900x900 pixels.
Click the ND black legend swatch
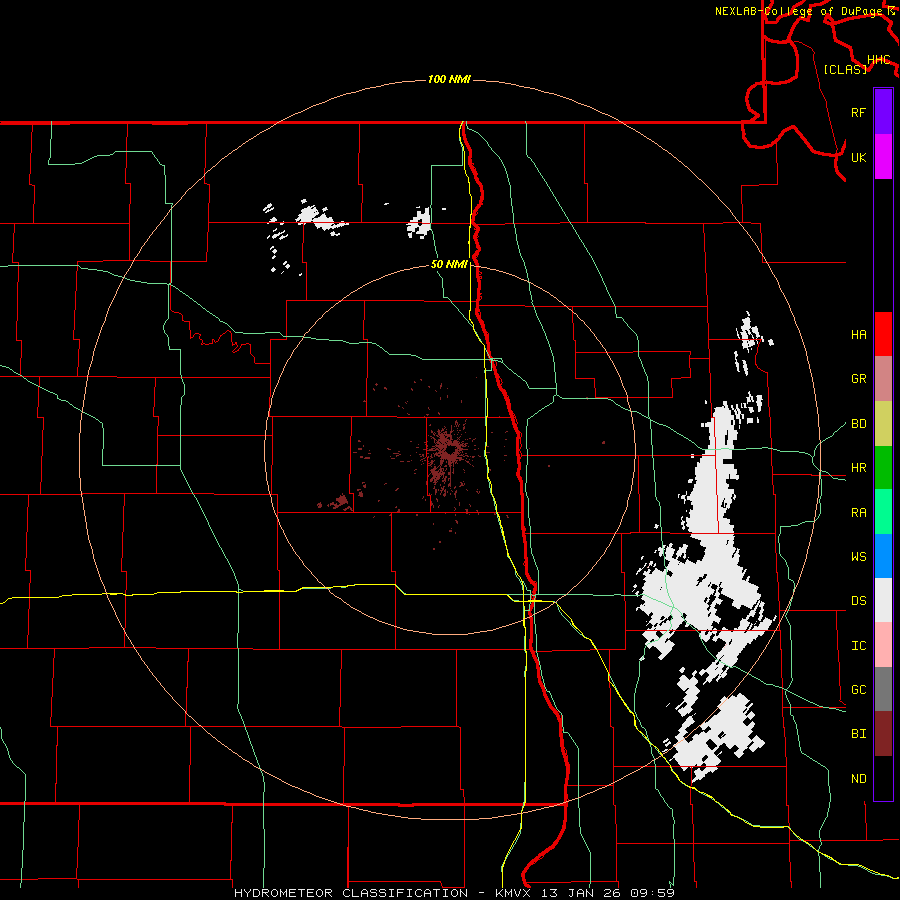click(883, 778)
